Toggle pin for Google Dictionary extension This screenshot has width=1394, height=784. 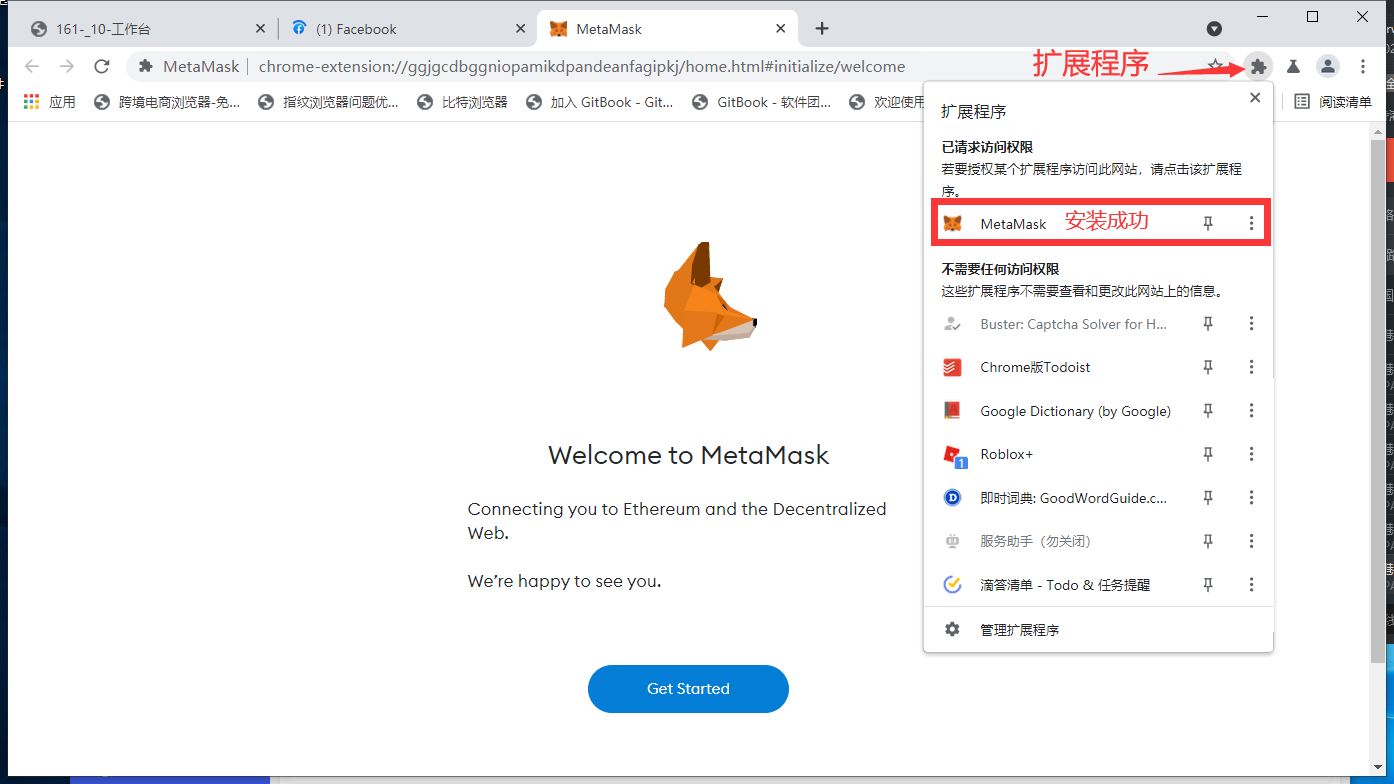(x=1208, y=411)
